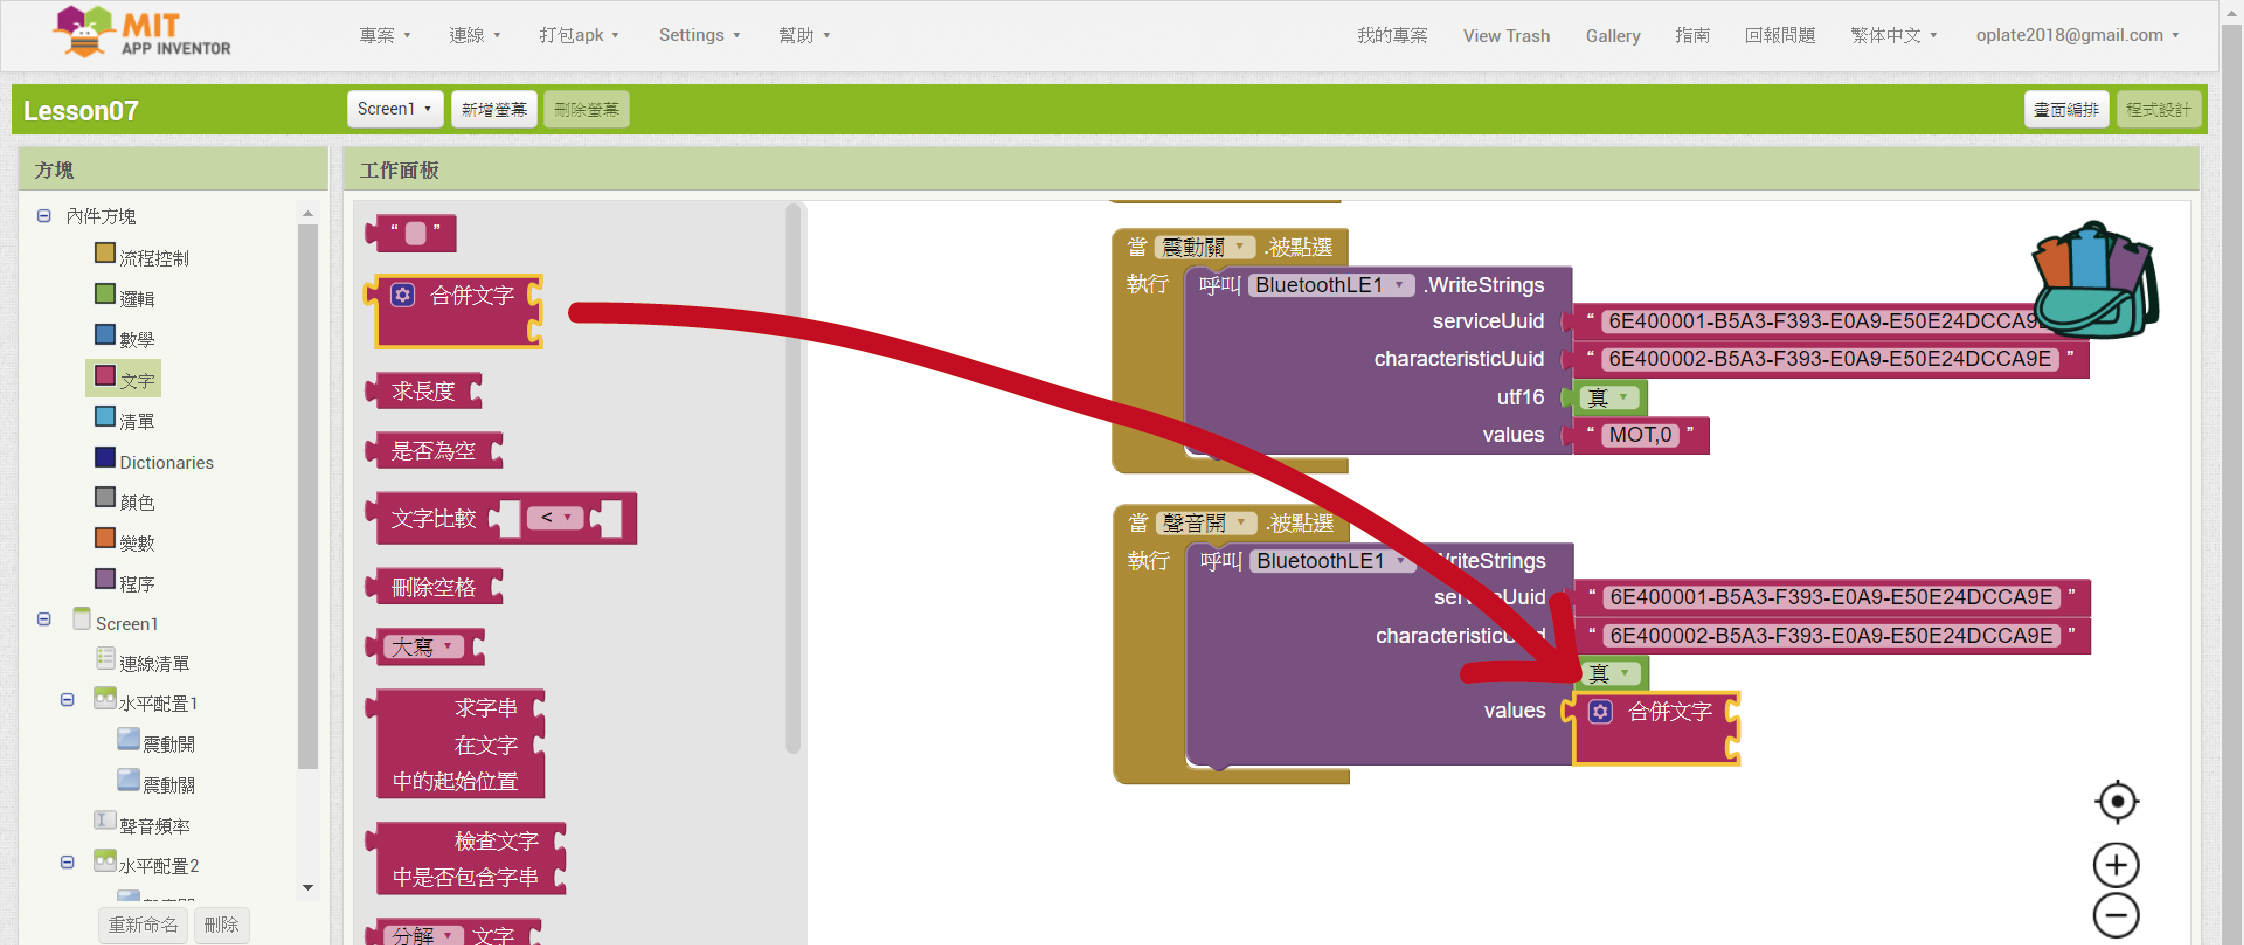Click the center workspace target icon

(x=2116, y=801)
